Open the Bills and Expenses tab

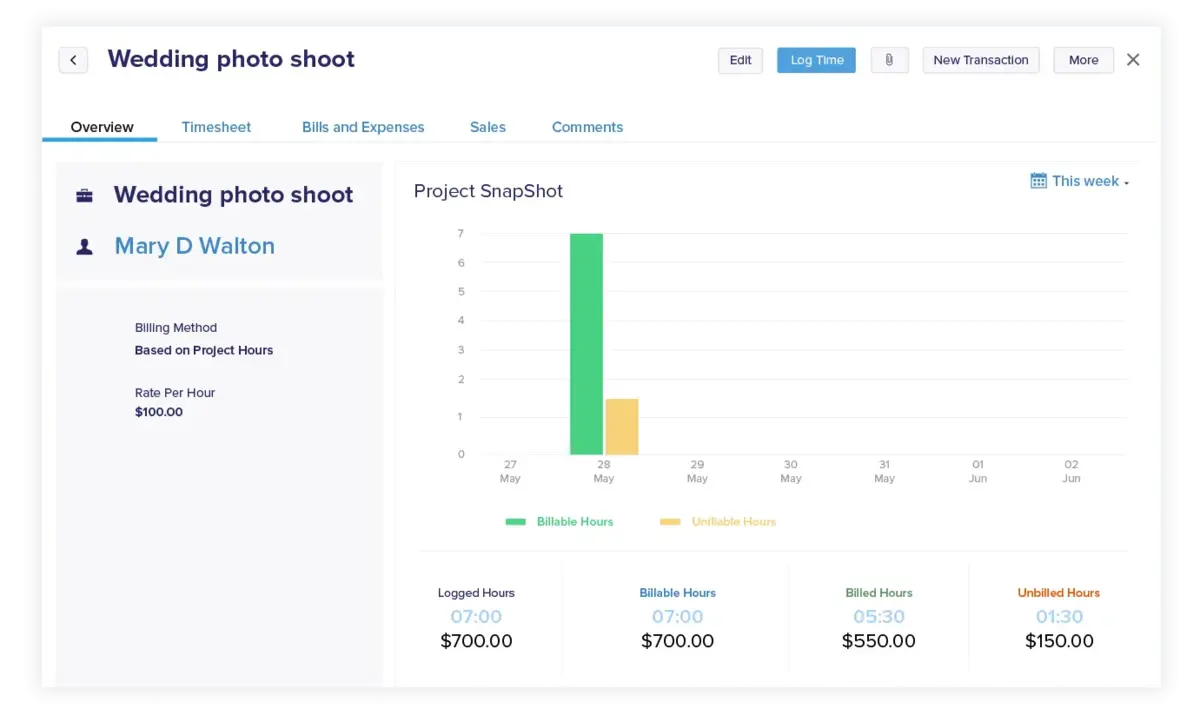[x=362, y=127]
